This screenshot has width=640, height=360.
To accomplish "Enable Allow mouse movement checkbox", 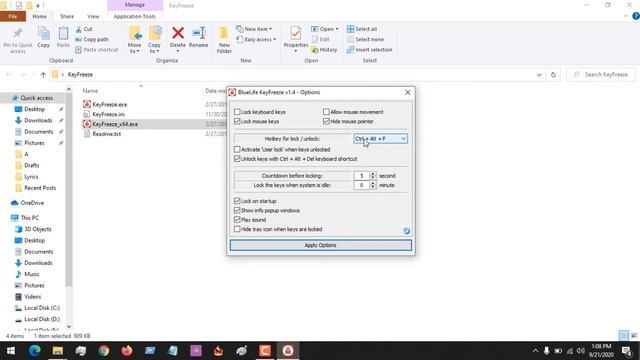I will 326,112.
